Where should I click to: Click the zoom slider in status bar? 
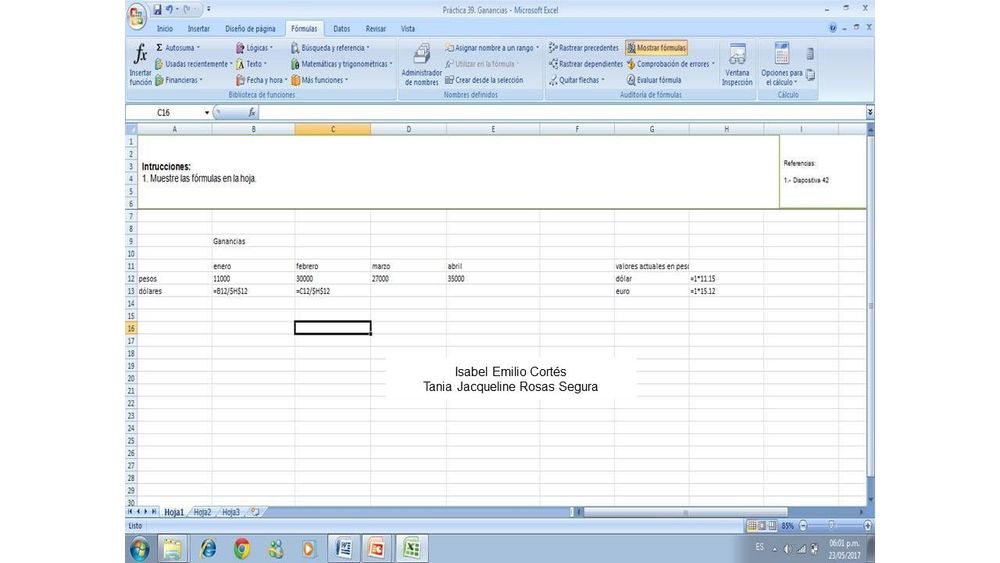click(830, 526)
